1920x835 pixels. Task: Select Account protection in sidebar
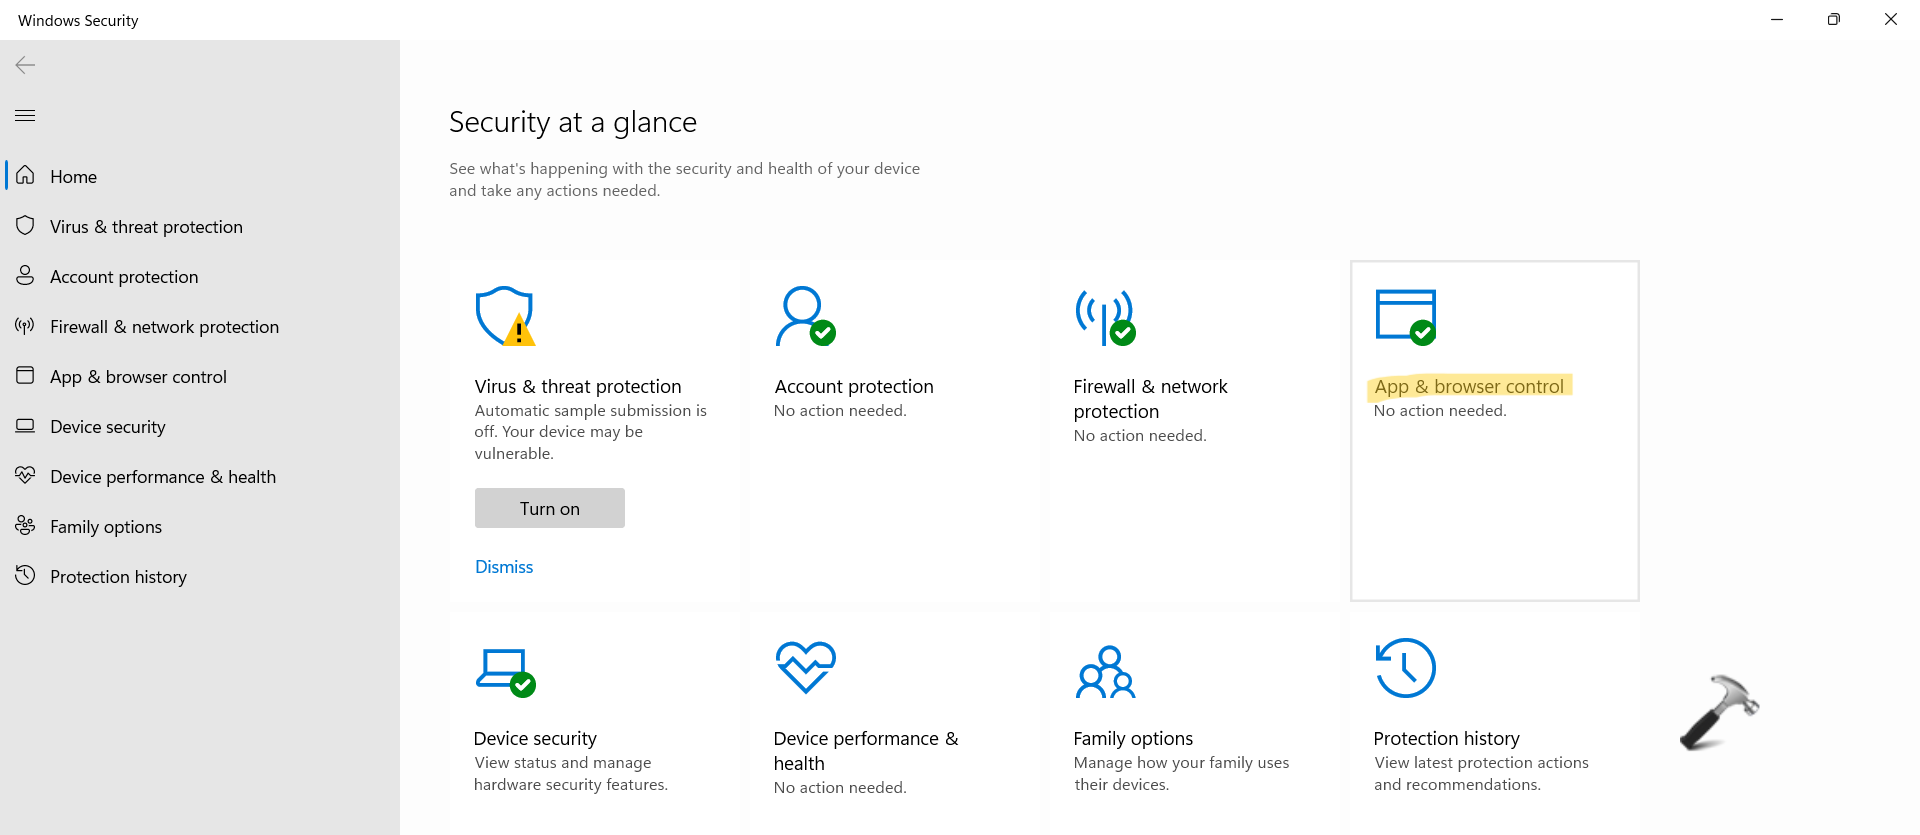(124, 277)
